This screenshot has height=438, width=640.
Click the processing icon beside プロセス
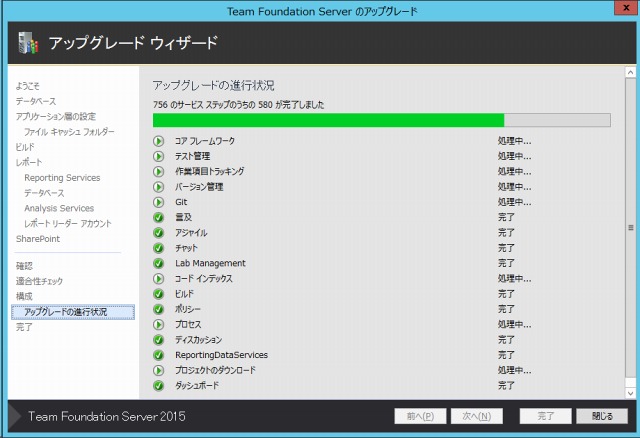click(158, 325)
